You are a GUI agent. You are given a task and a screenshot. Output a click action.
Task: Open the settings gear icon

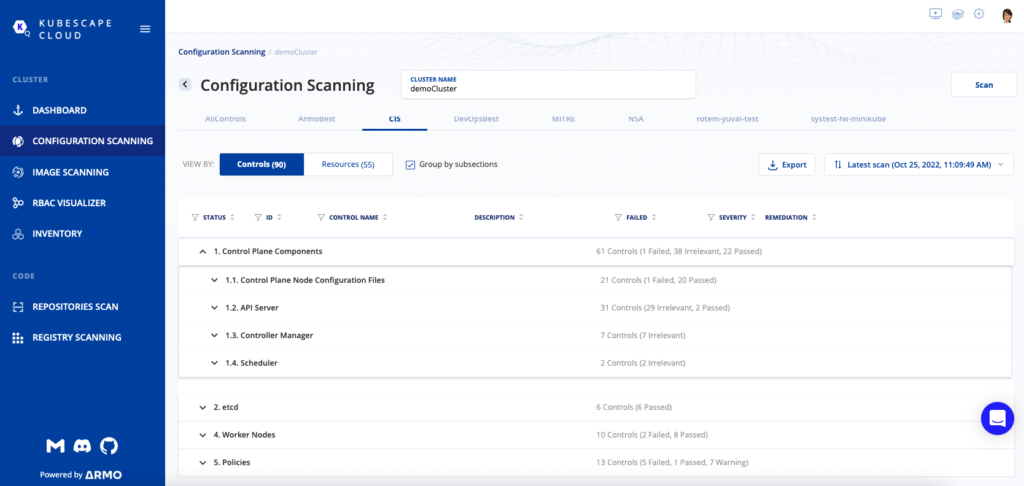[x=978, y=14]
